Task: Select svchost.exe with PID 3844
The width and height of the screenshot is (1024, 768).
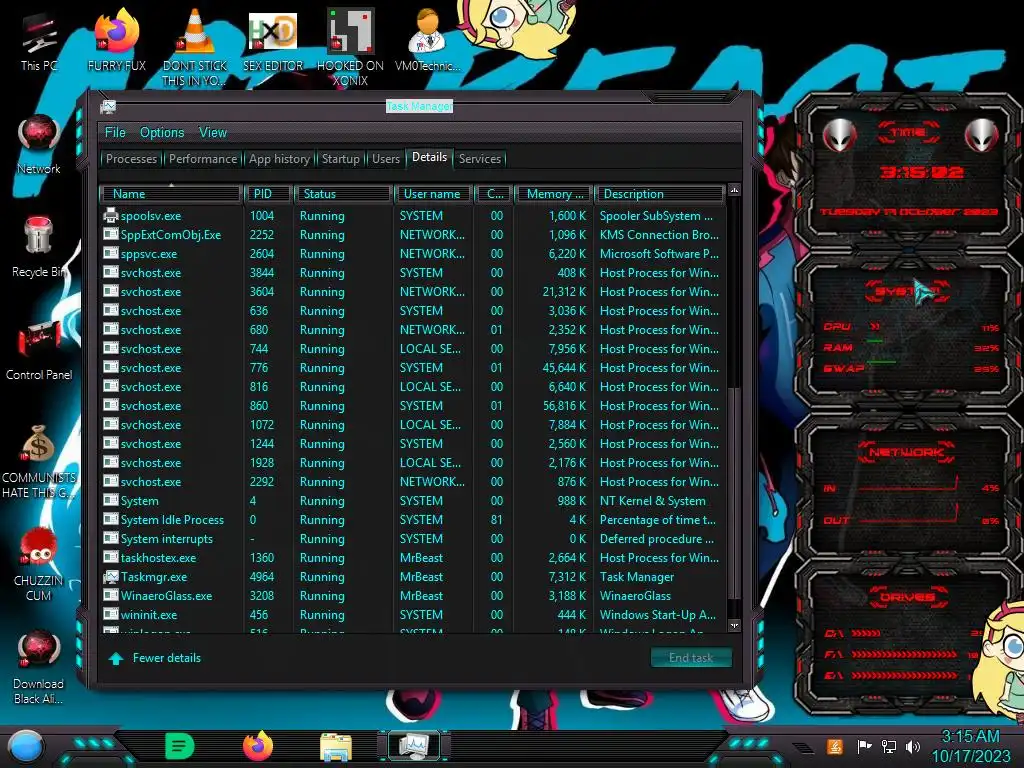Action: [x=413, y=272]
